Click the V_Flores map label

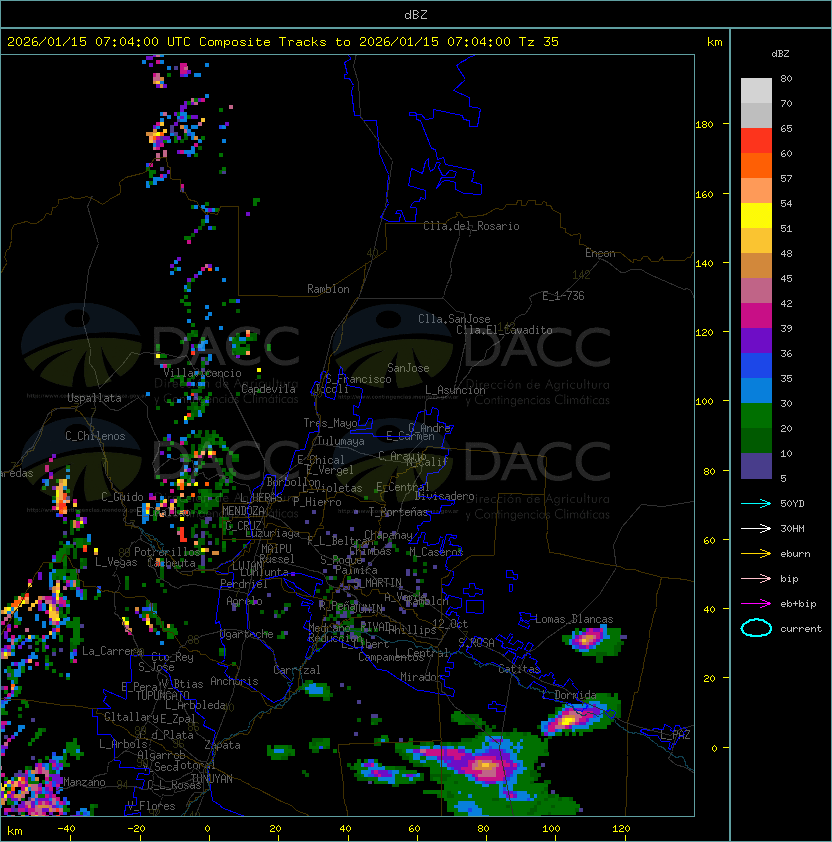pyautogui.click(x=151, y=806)
